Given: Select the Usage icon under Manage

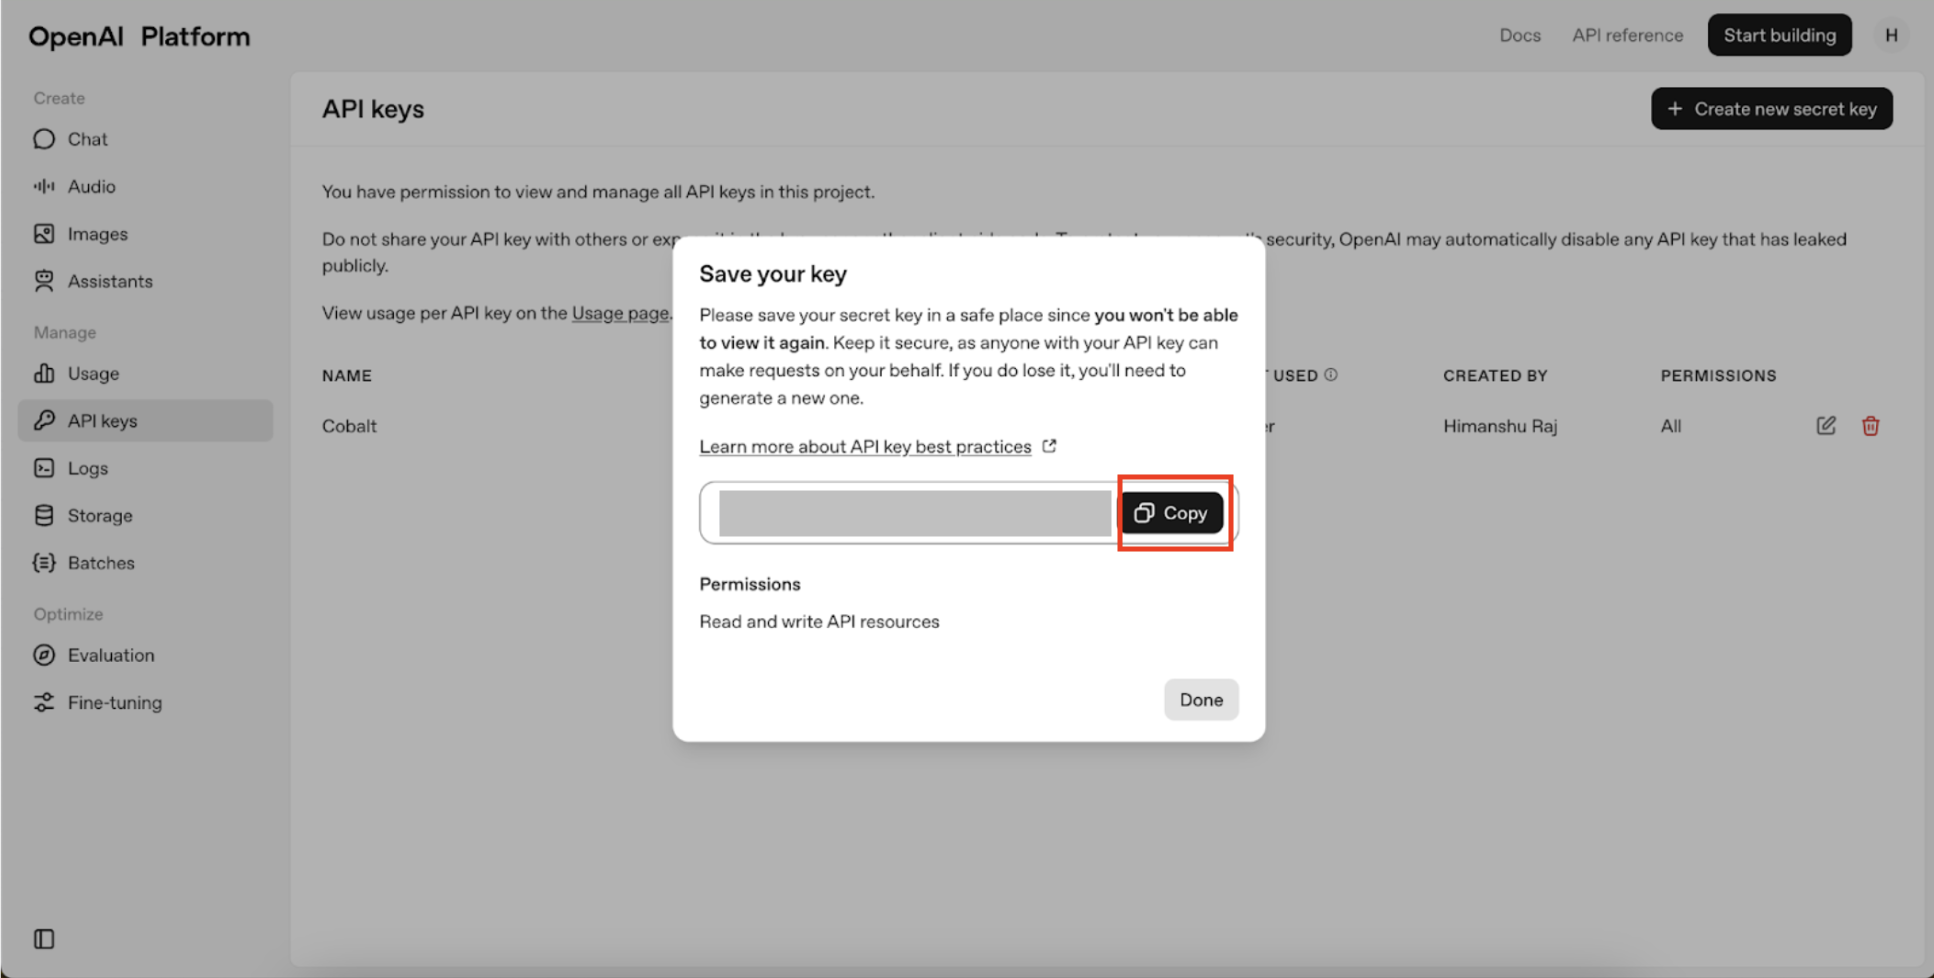Looking at the screenshot, I should [43, 373].
